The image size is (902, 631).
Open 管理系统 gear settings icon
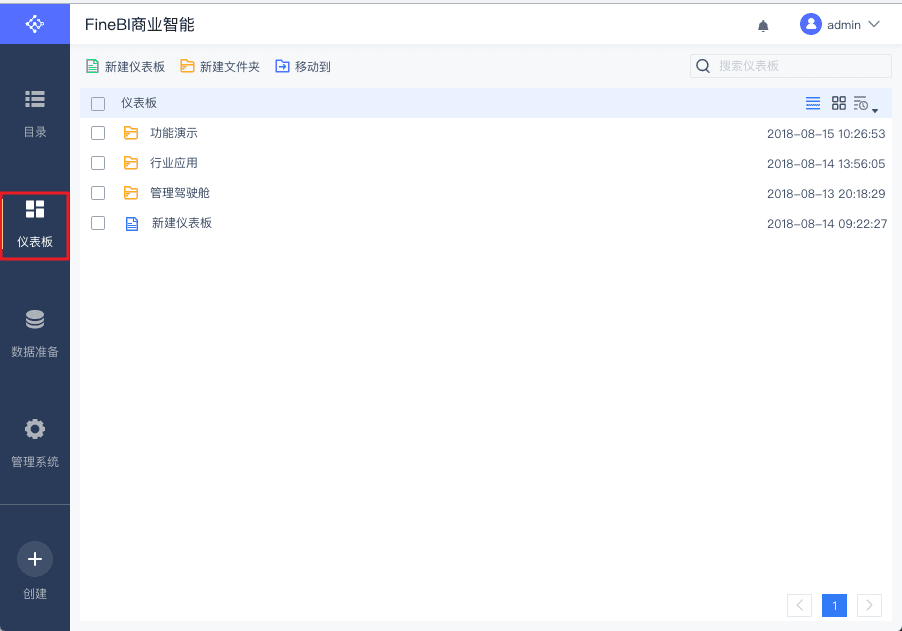click(35, 444)
